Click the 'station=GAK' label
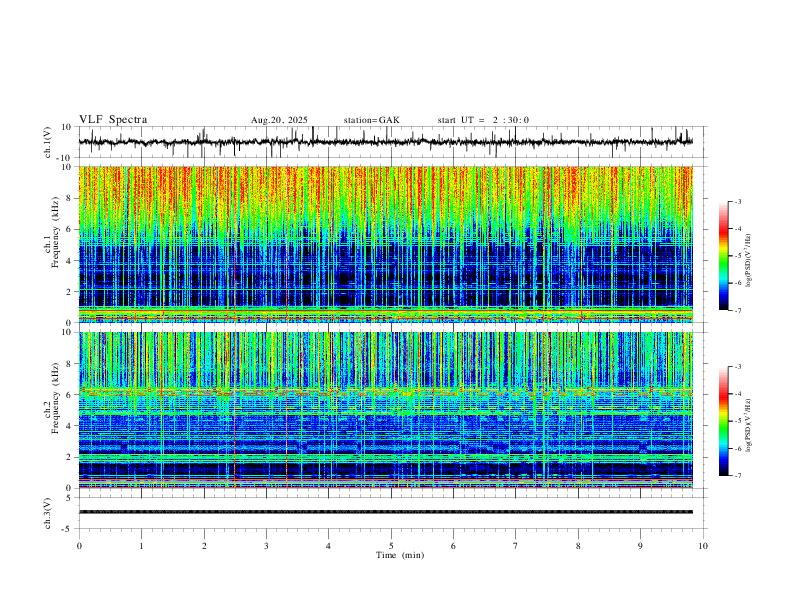 [x=372, y=120]
